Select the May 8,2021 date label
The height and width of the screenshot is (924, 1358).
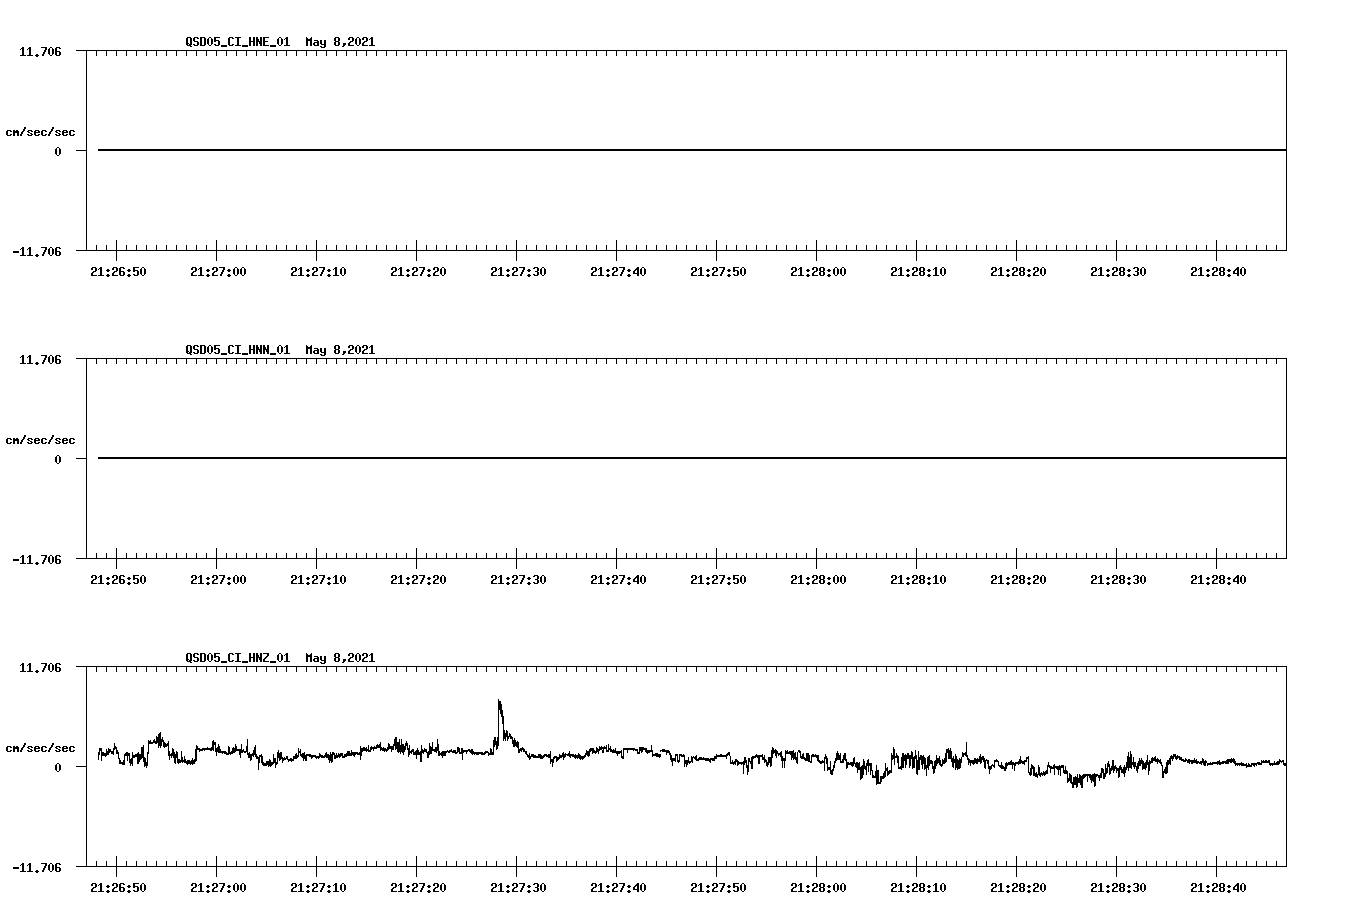click(x=341, y=42)
